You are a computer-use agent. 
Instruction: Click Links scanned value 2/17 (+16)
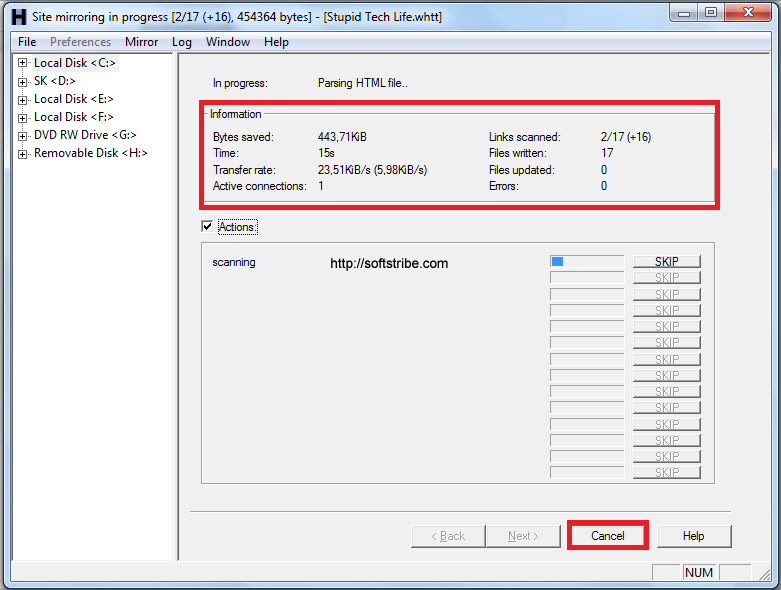click(626, 137)
